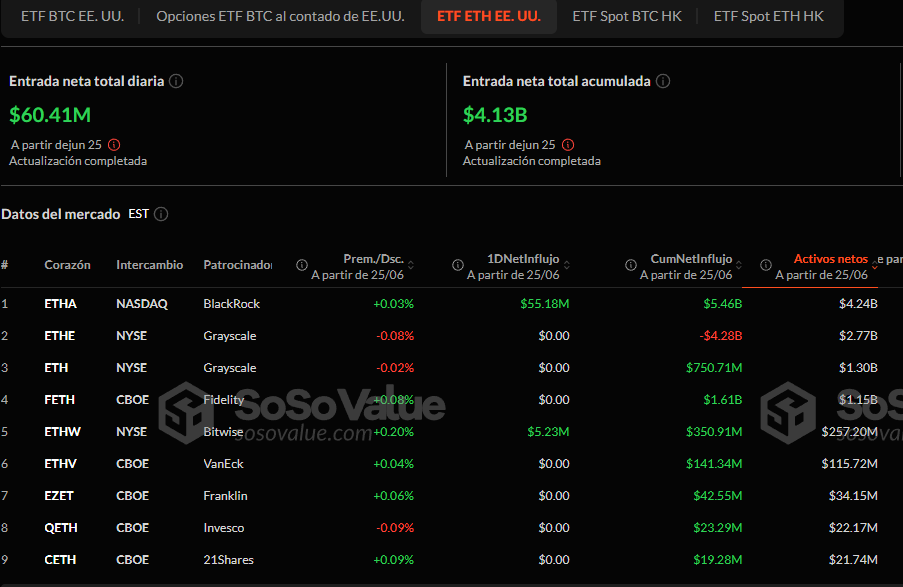903x587 pixels.
Task: Click info icon next to Entrada neta total diaria
Action: (176, 81)
